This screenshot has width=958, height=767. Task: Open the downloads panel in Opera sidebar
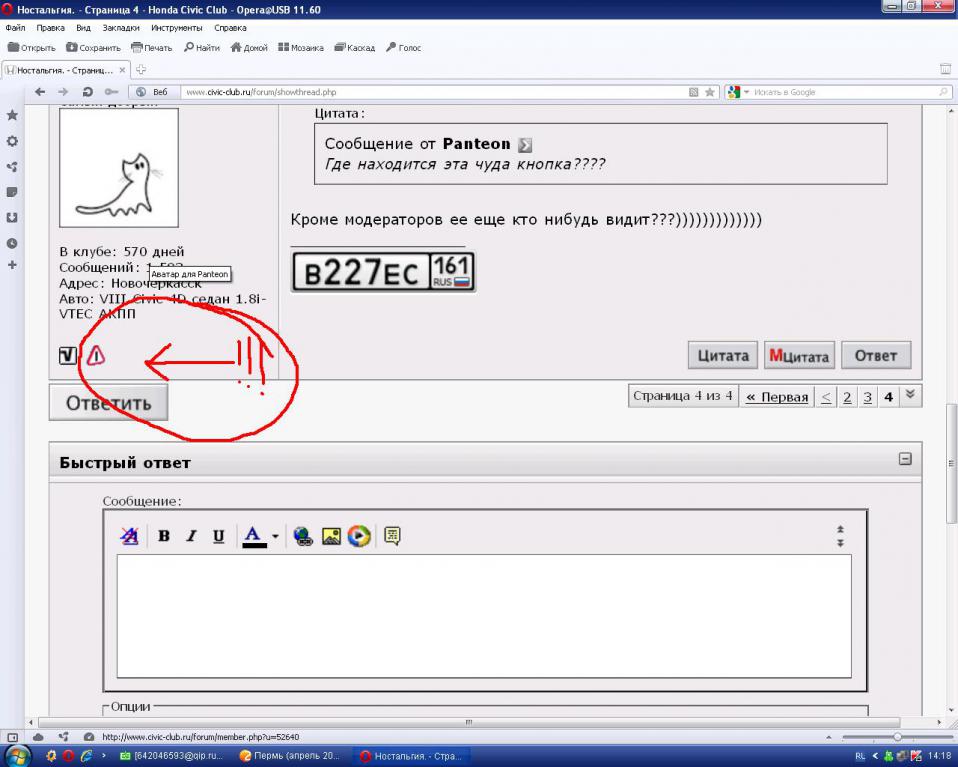12,217
